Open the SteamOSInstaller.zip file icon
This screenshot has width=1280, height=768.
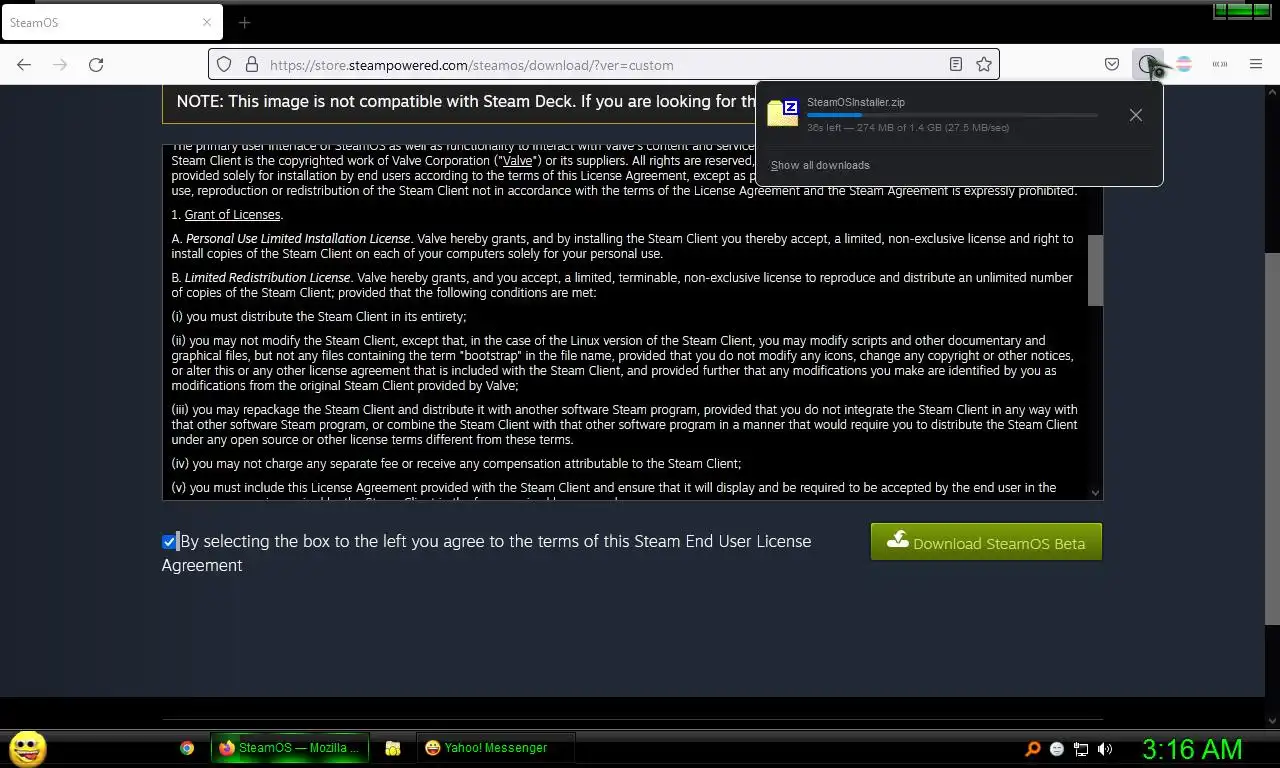click(x=782, y=113)
